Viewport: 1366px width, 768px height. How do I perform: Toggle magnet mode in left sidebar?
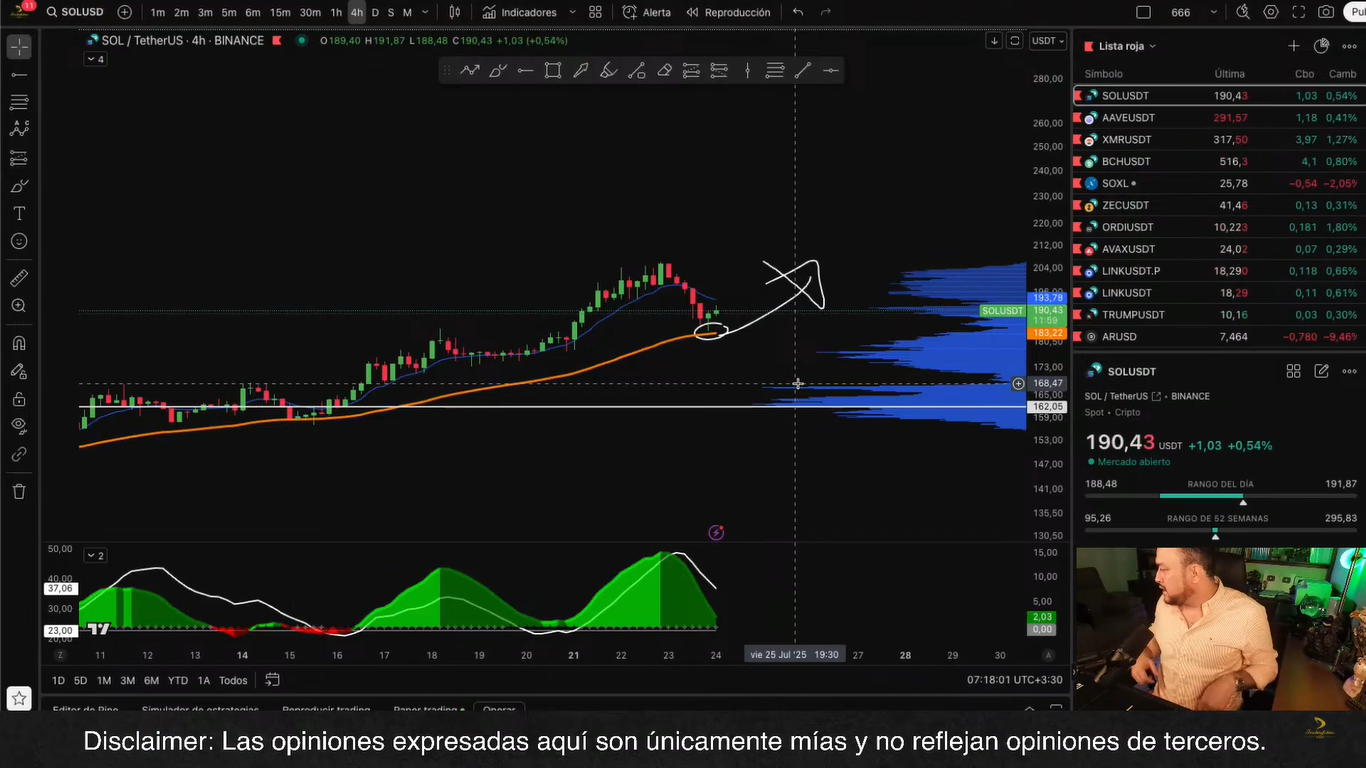[x=19, y=343]
